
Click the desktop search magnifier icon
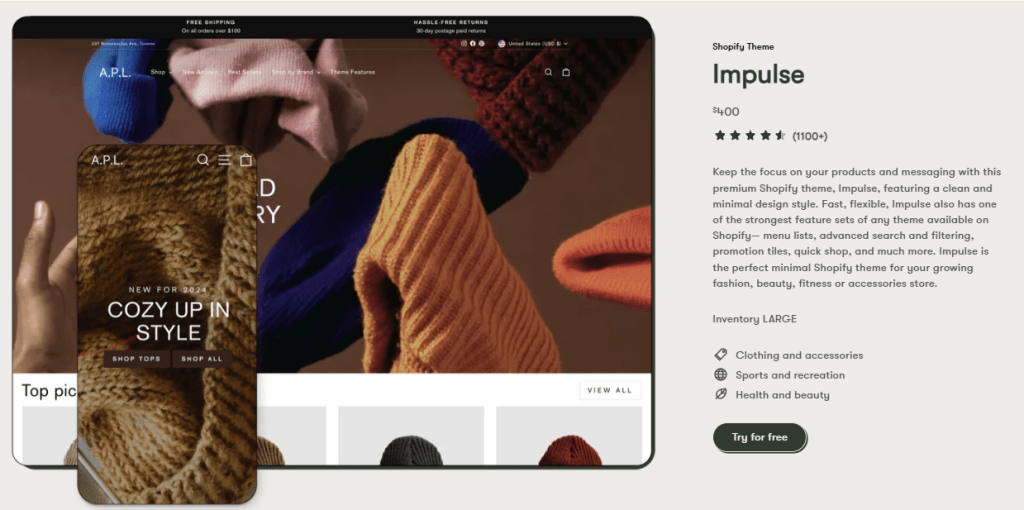(x=549, y=72)
